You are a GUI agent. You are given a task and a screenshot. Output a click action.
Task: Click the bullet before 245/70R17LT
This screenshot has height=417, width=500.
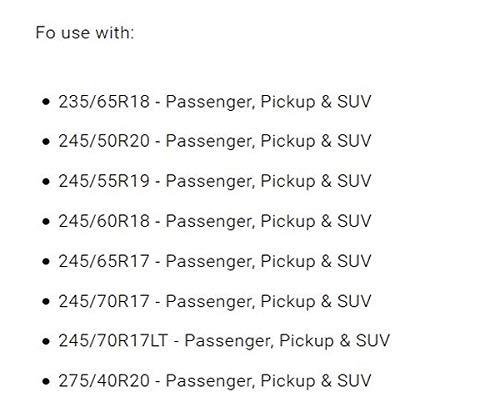[x=46, y=341]
